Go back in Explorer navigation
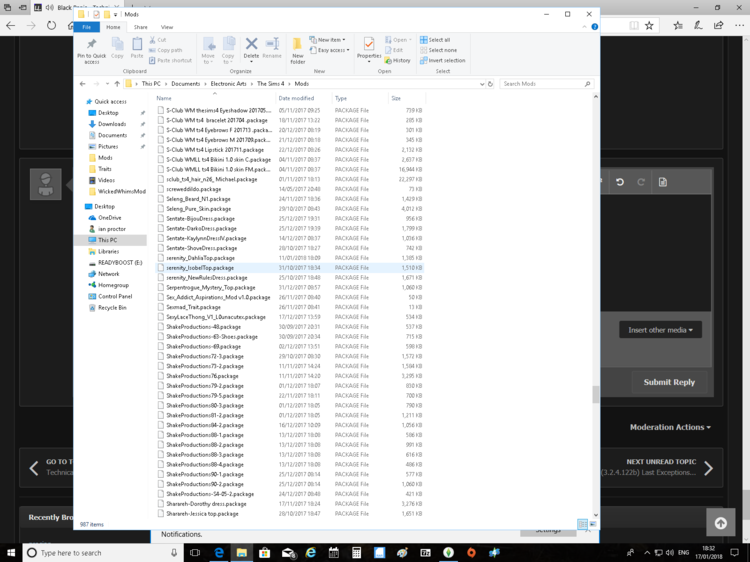This screenshot has height=562, width=750. pos(82,84)
